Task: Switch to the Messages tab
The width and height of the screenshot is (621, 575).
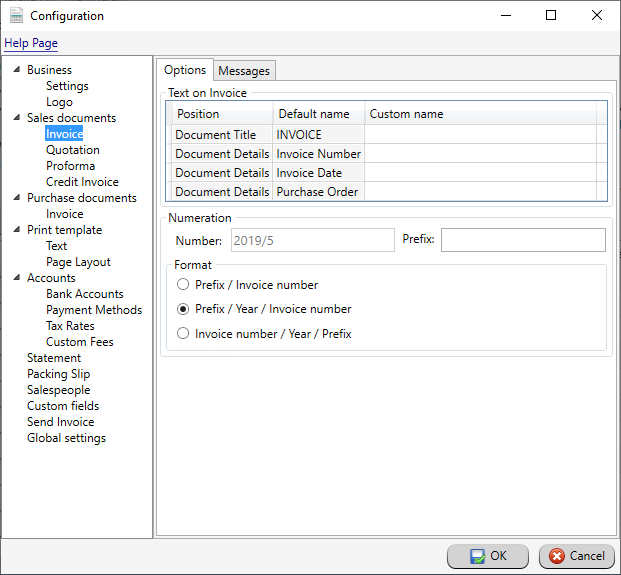Action: 244,70
